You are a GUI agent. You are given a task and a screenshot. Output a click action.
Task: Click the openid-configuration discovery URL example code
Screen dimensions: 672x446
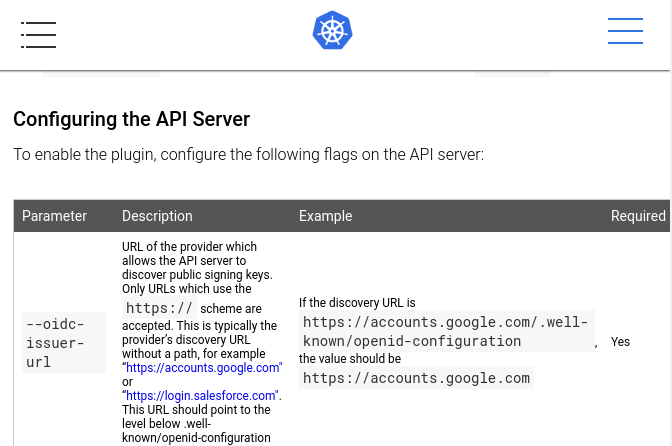point(446,331)
